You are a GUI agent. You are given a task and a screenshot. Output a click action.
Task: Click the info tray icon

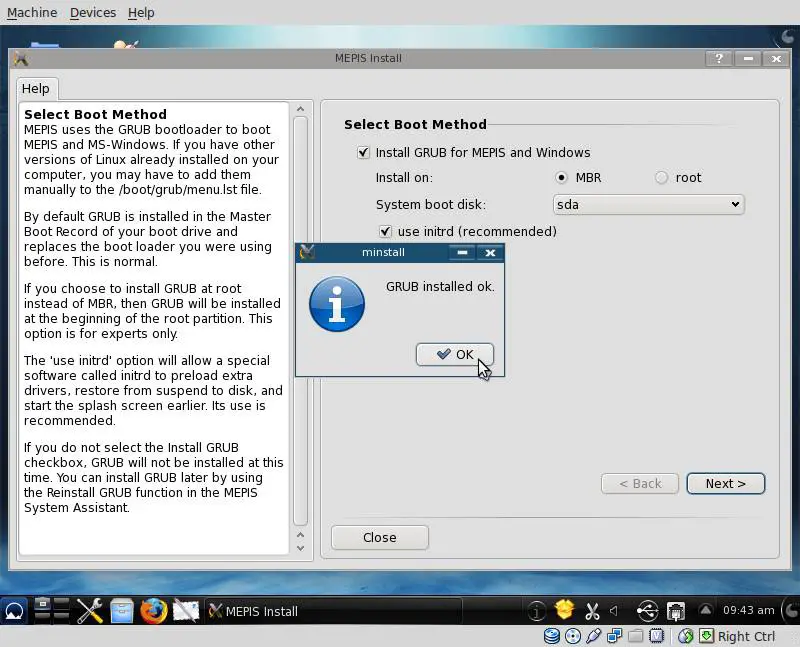click(x=536, y=610)
